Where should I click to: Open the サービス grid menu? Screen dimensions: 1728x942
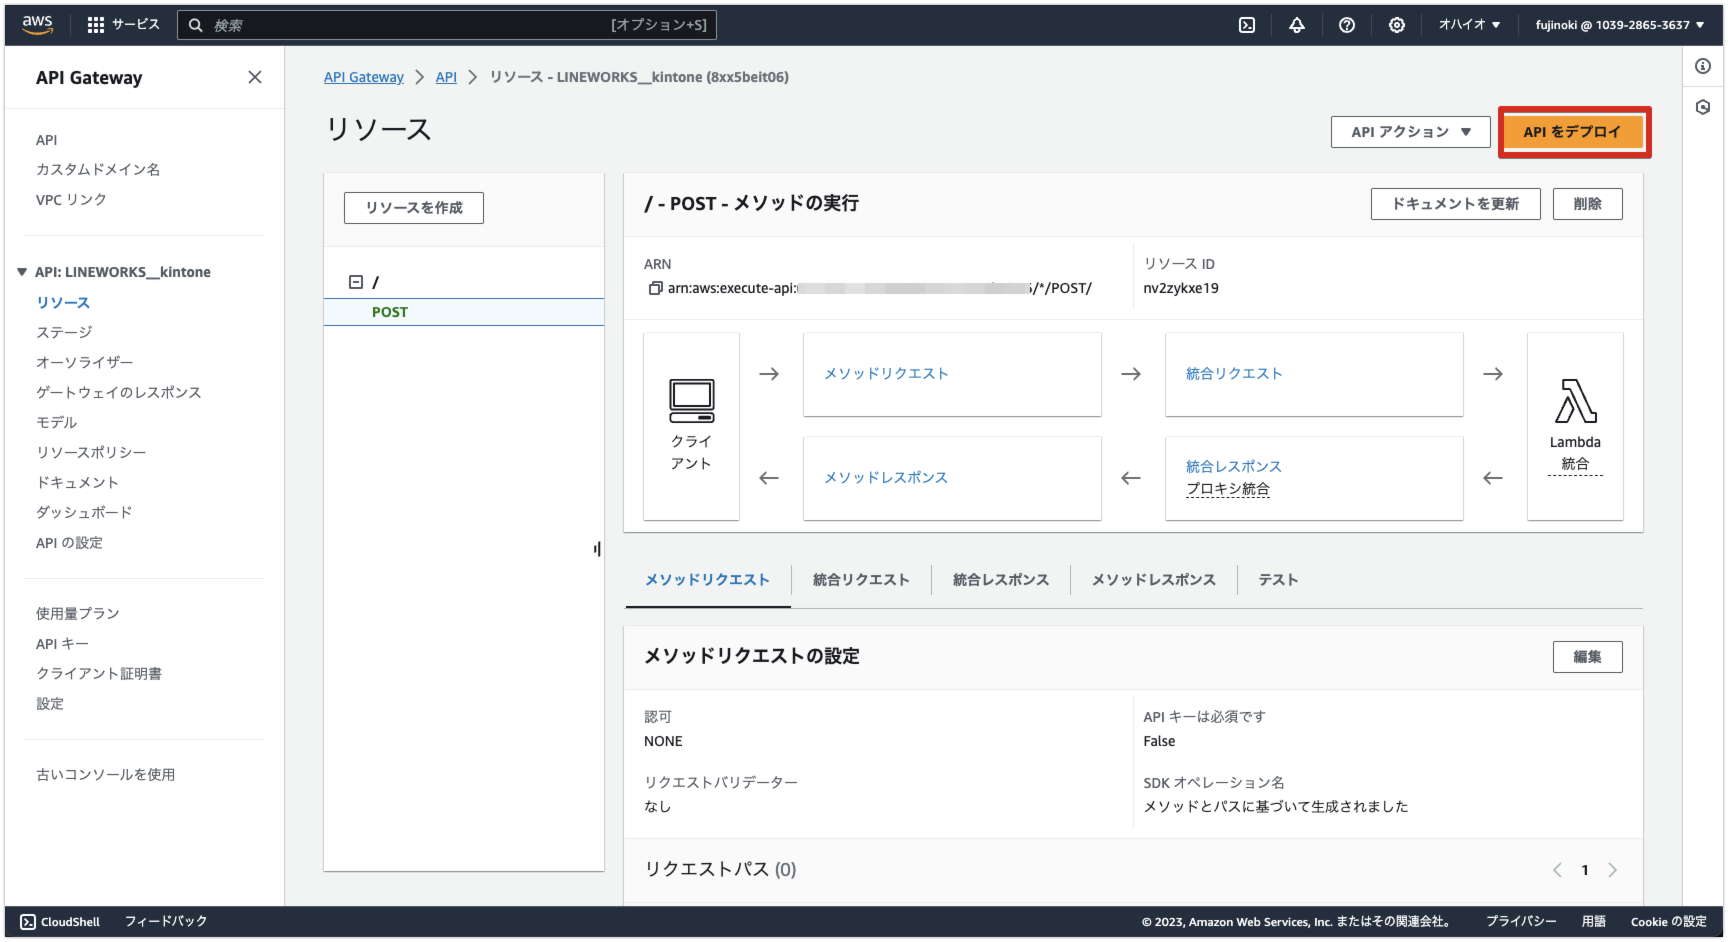(123, 25)
